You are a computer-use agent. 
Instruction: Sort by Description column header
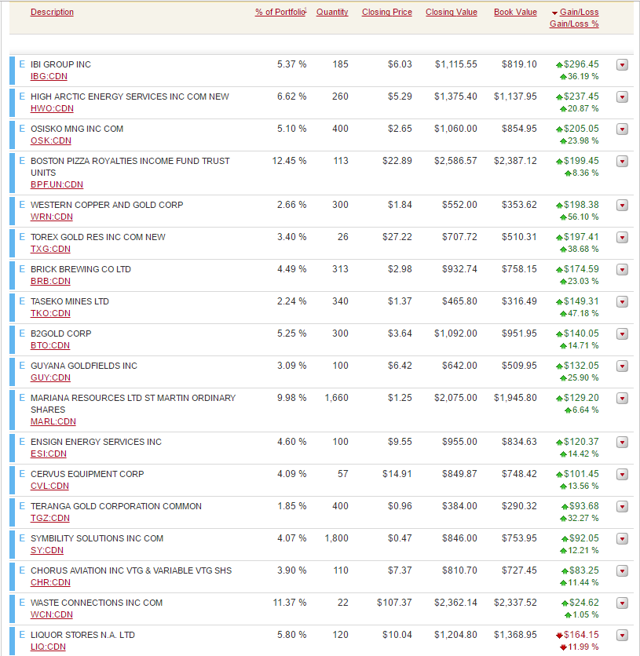tap(52, 12)
